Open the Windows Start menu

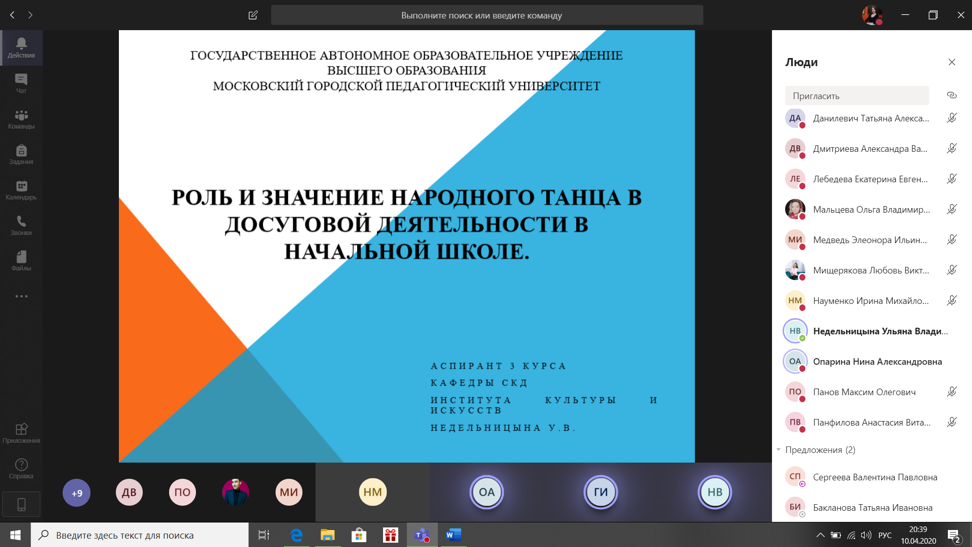tap(15, 535)
